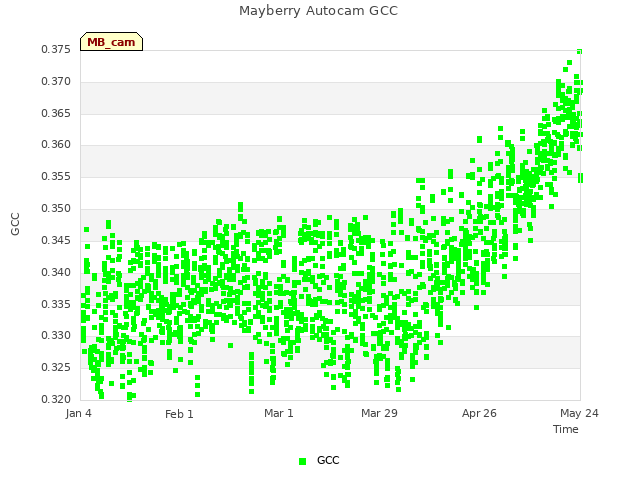Click the Feb 1 axis label
Image resolution: width=640 pixels, height=480 pixels.
pyautogui.click(x=179, y=414)
